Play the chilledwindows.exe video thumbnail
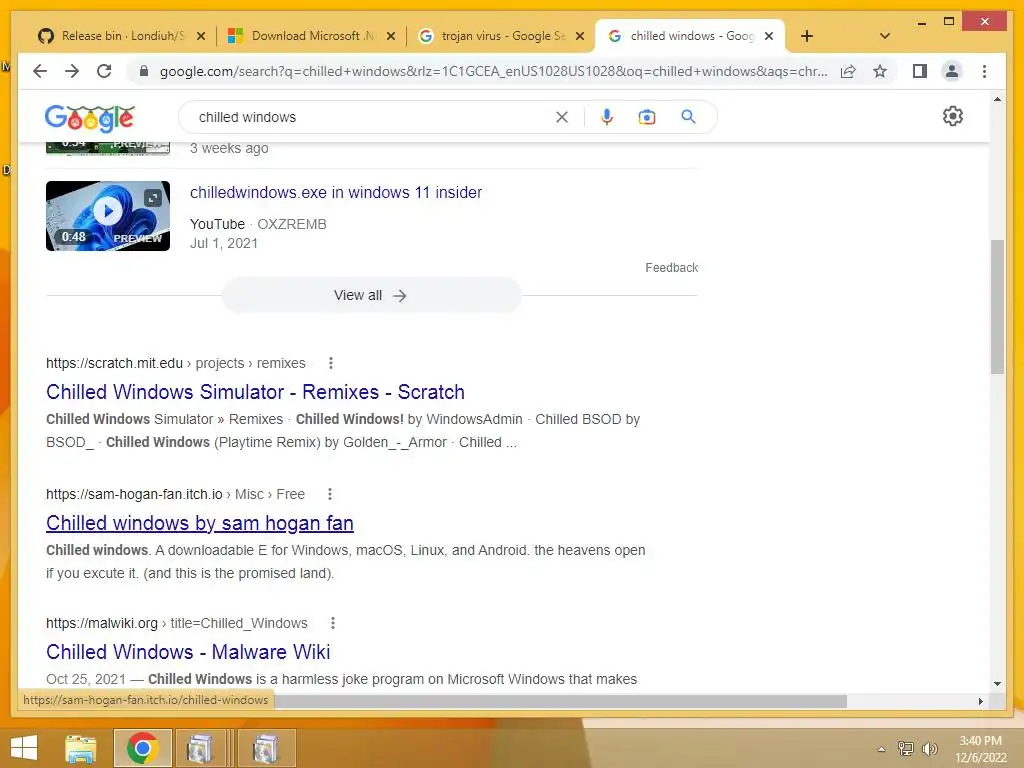The width and height of the screenshot is (1024, 768). [x=108, y=216]
